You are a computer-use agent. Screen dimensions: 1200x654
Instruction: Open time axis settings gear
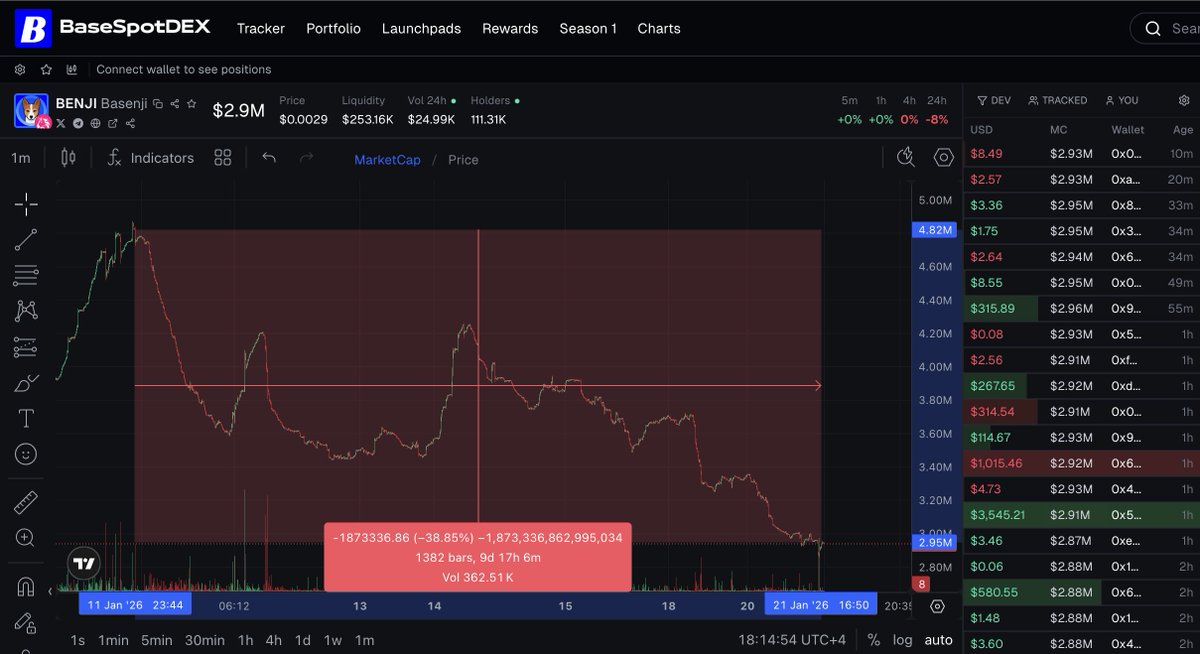click(937, 606)
